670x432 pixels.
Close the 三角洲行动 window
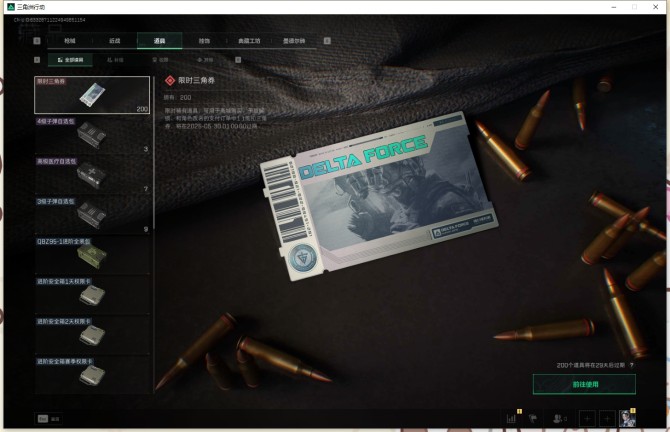(x=655, y=7)
